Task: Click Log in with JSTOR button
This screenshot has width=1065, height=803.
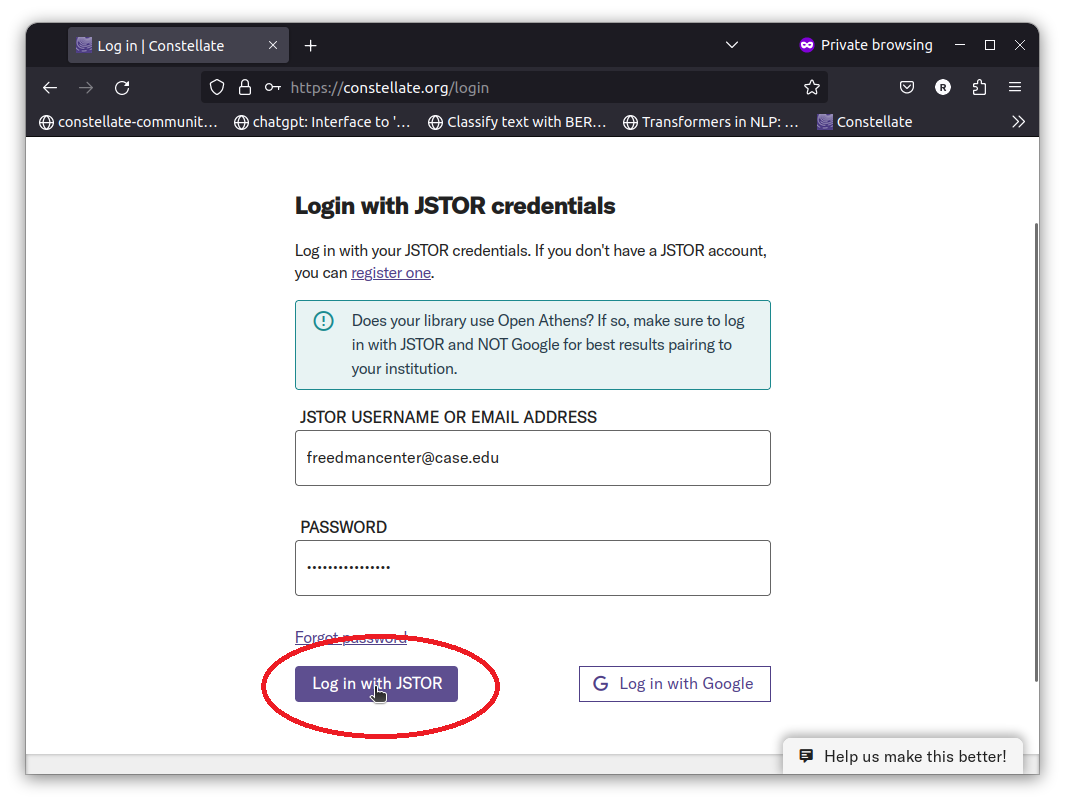Action: [x=376, y=683]
